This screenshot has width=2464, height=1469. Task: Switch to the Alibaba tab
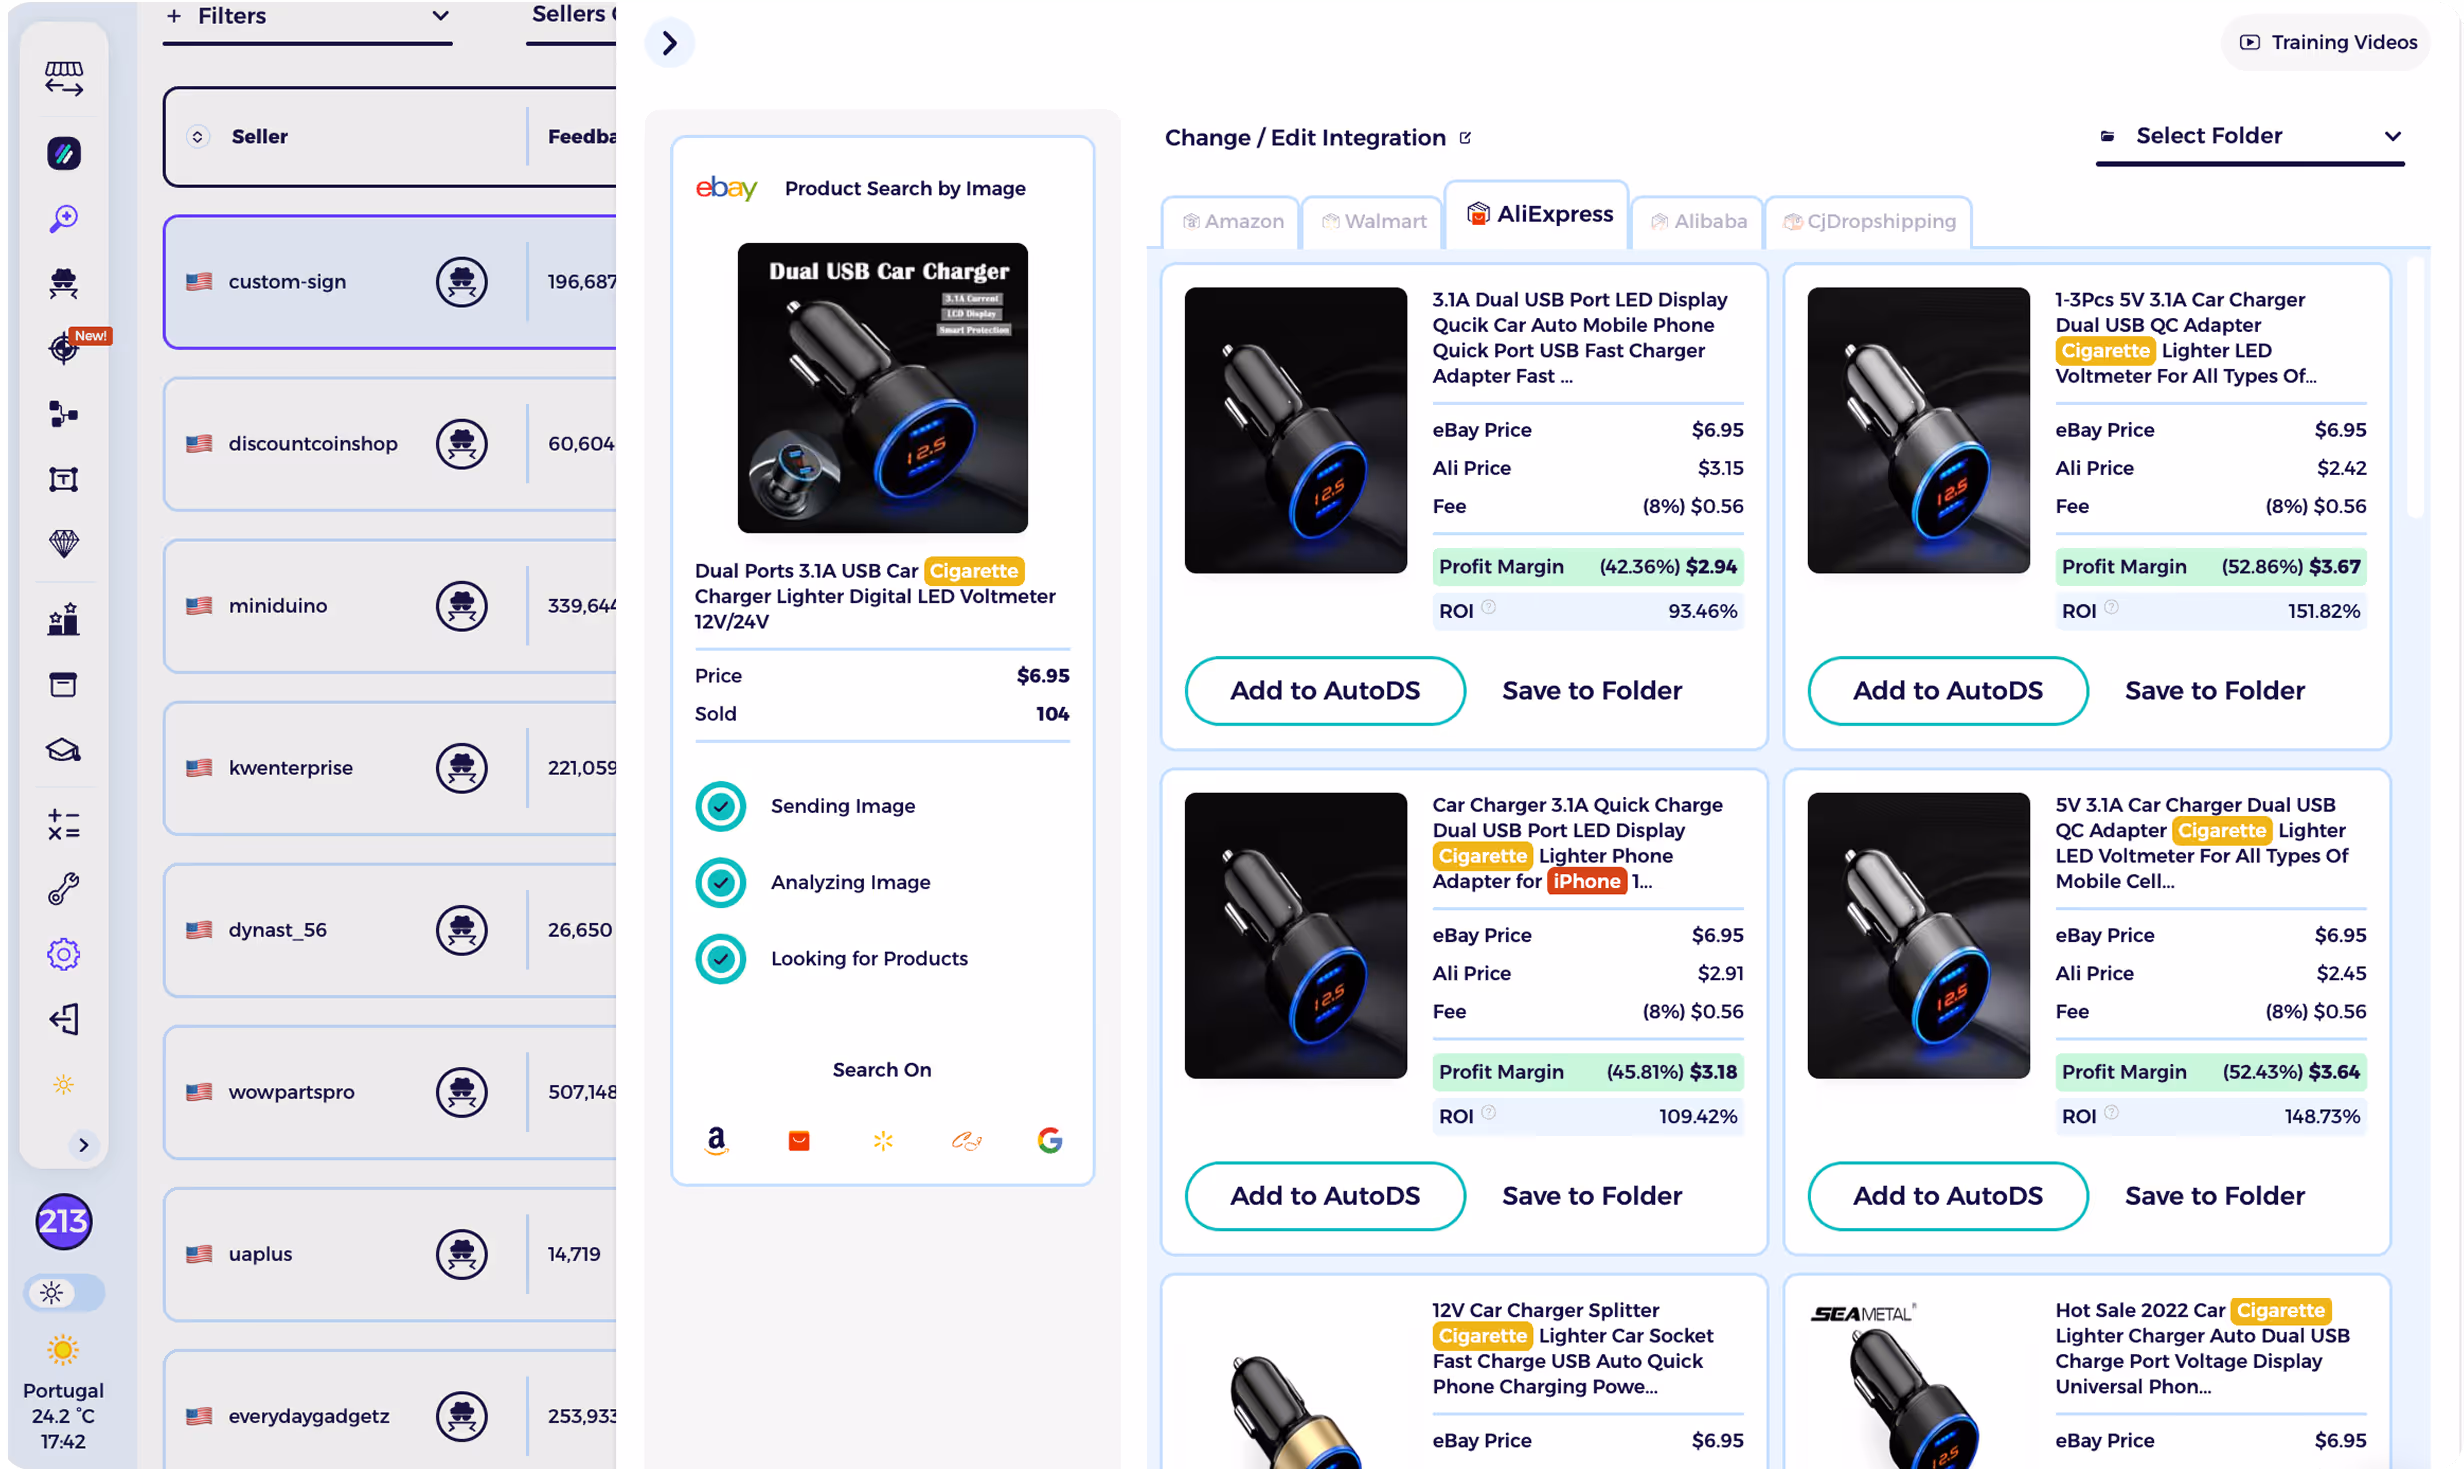[x=1698, y=221]
